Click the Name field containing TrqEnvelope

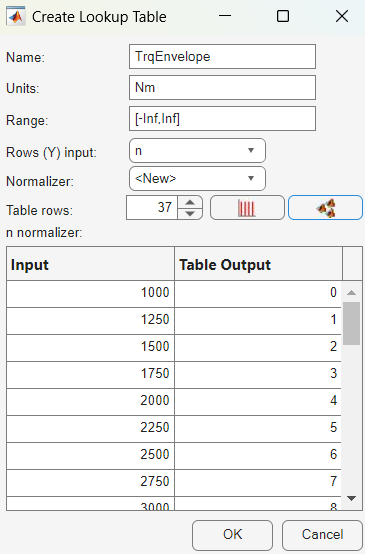tap(222, 57)
